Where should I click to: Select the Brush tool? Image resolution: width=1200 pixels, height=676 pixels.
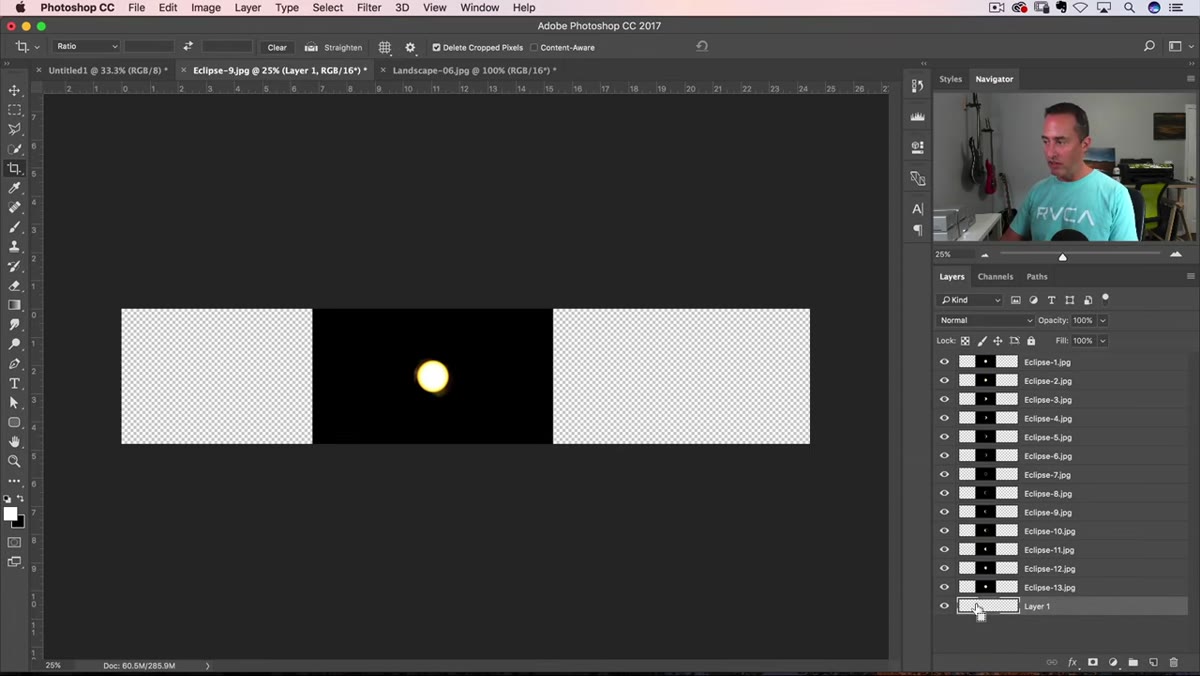(x=14, y=227)
